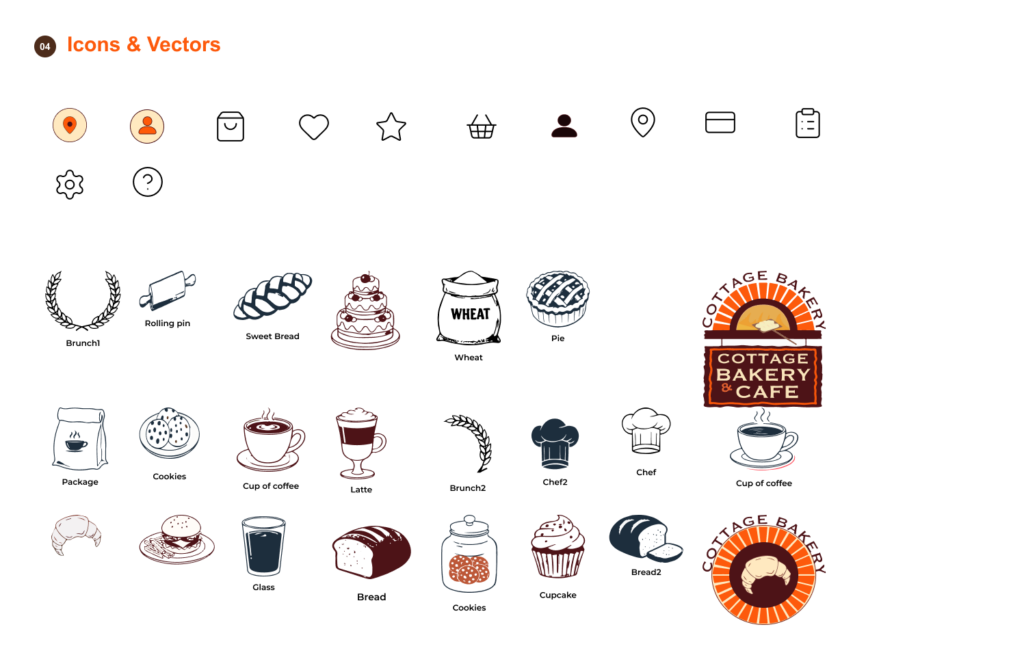Click the question mark help icon
Image resolution: width=1024 pixels, height=668 pixels.
coord(148,182)
